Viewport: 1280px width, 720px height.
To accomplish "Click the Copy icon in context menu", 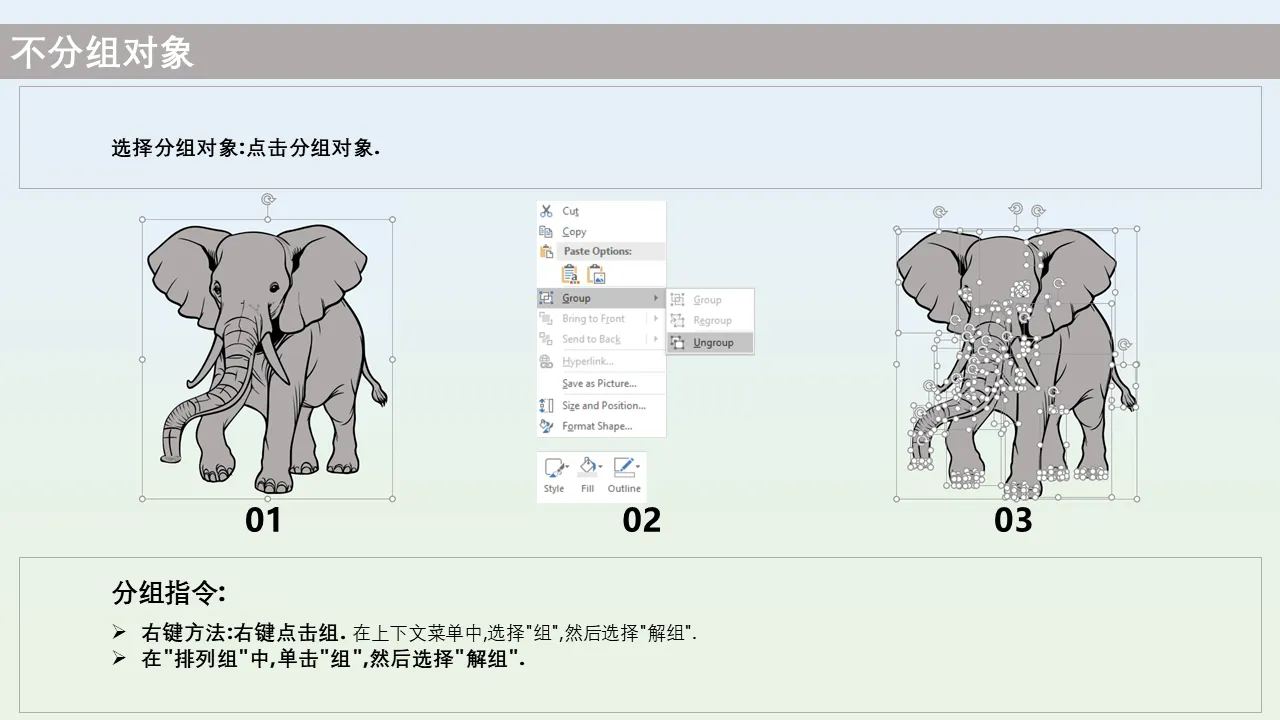I will point(546,232).
